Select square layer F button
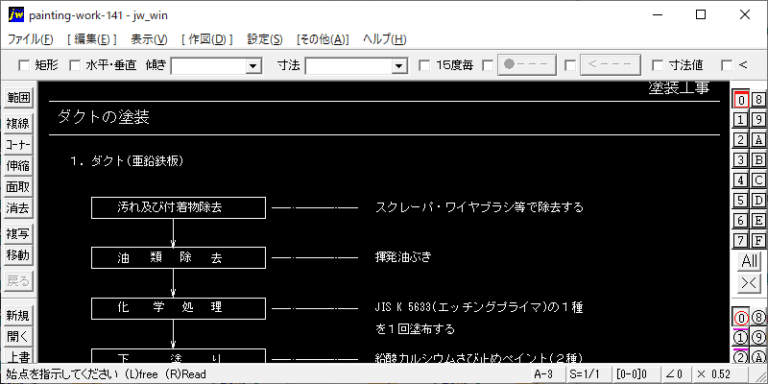Screen dimensions: 768x384 click(759, 240)
